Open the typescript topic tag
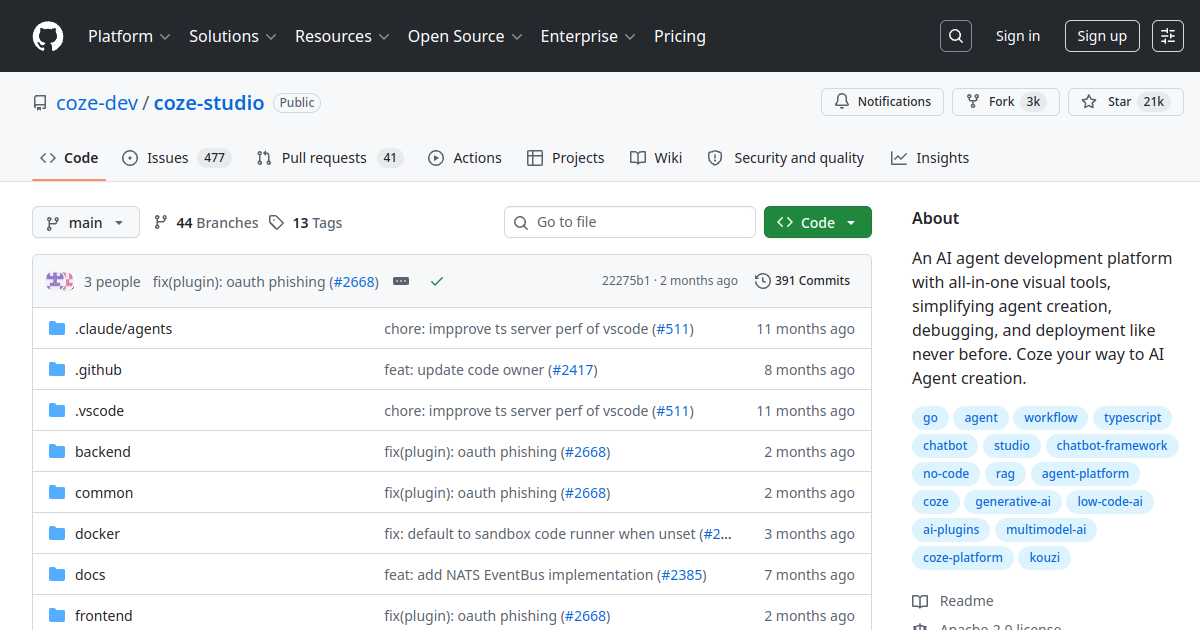1200x630 pixels. tap(1133, 418)
